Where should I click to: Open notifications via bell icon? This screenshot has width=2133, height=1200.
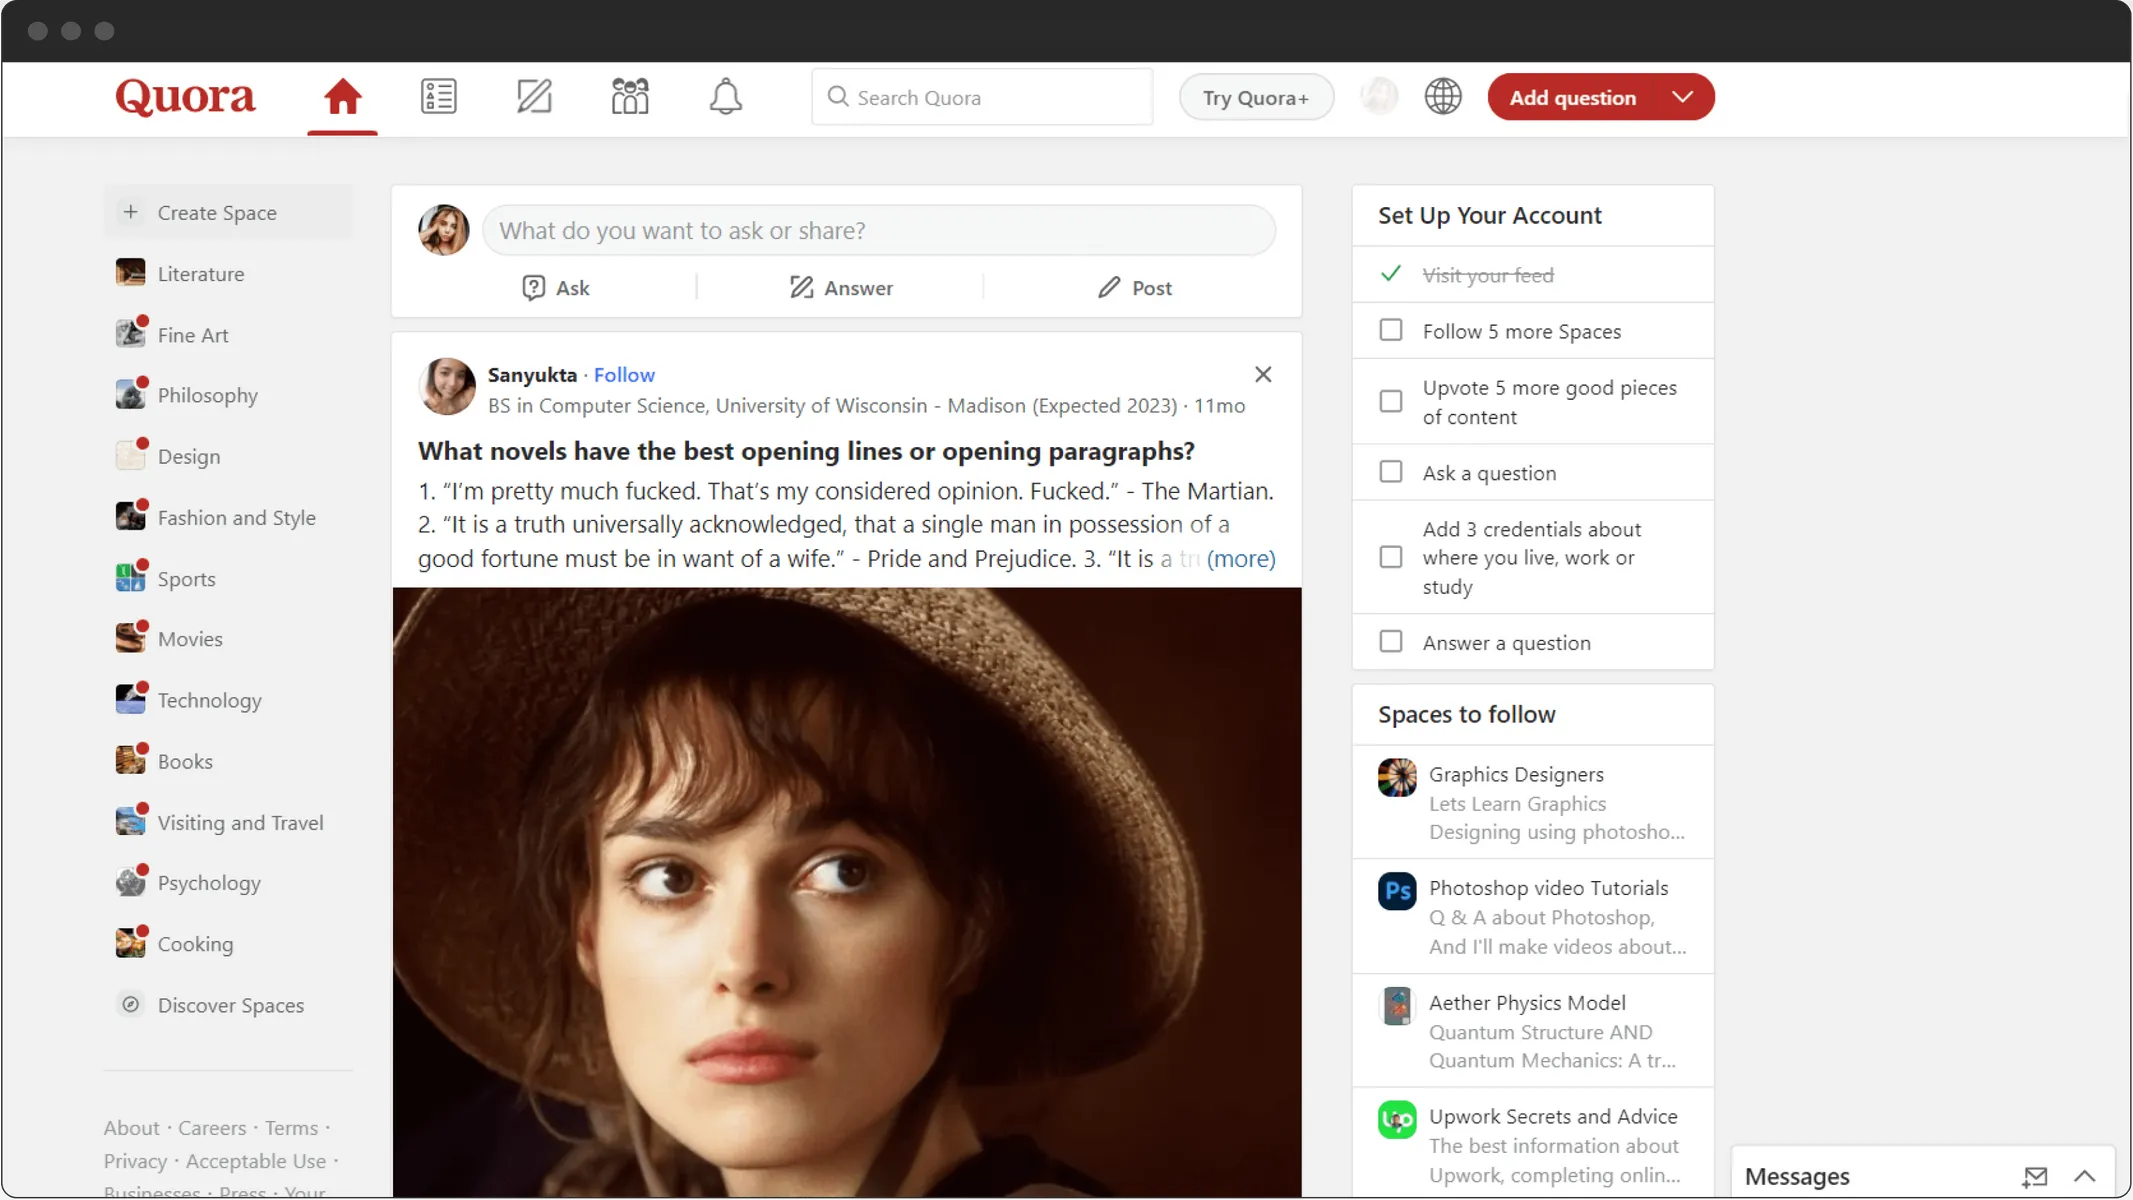click(726, 96)
